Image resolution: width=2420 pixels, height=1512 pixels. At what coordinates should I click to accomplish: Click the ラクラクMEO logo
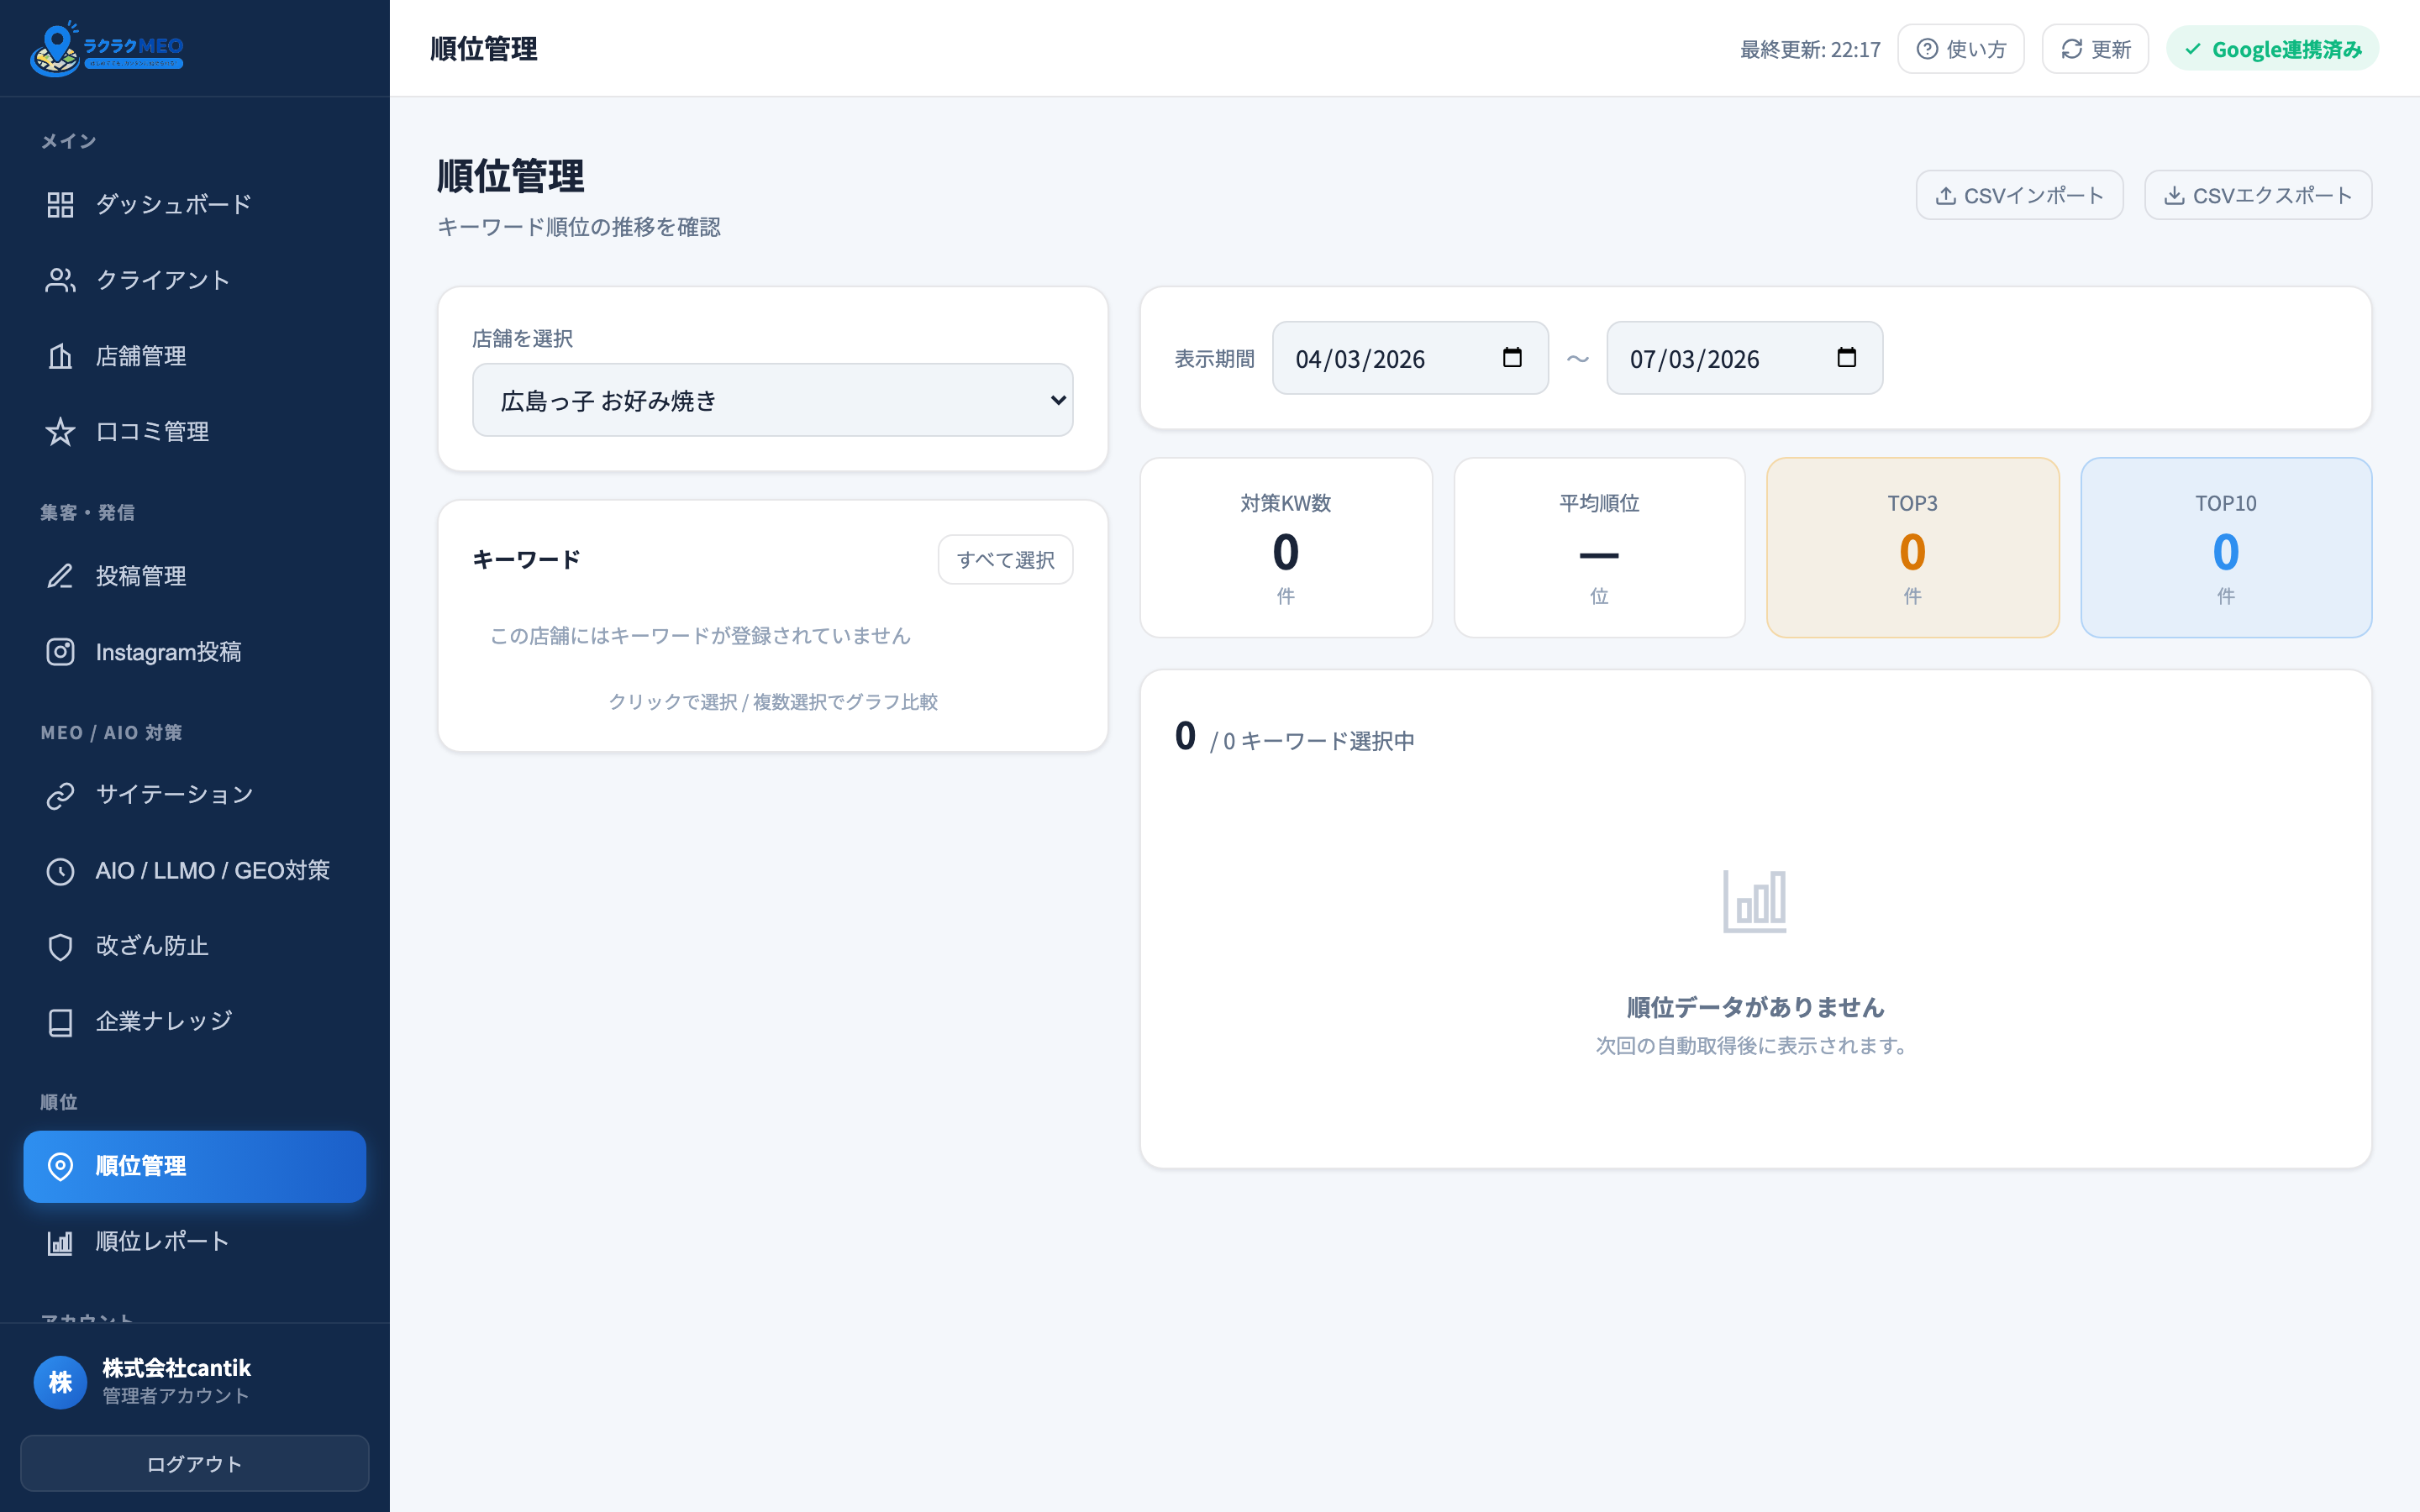tap(107, 48)
